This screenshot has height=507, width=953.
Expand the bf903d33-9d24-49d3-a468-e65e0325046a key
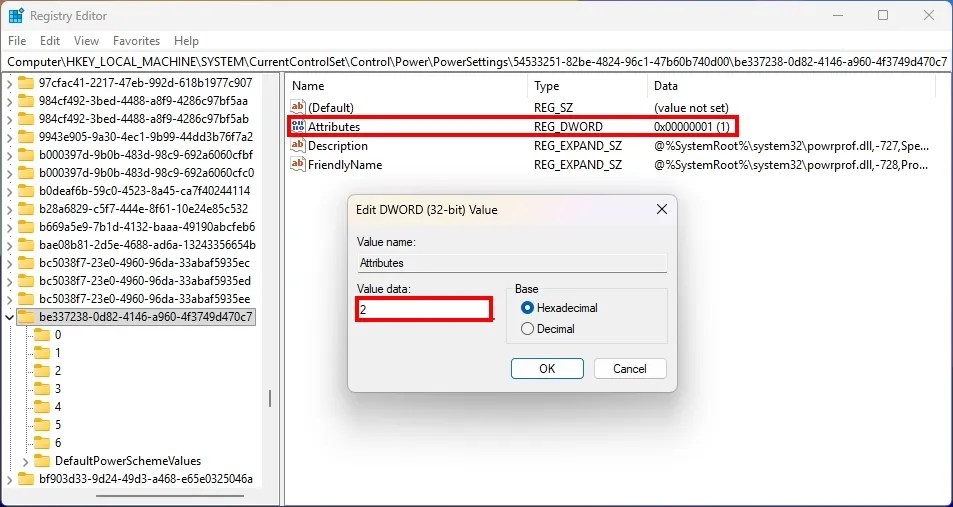pyautogui.click(x=9, y=479)
